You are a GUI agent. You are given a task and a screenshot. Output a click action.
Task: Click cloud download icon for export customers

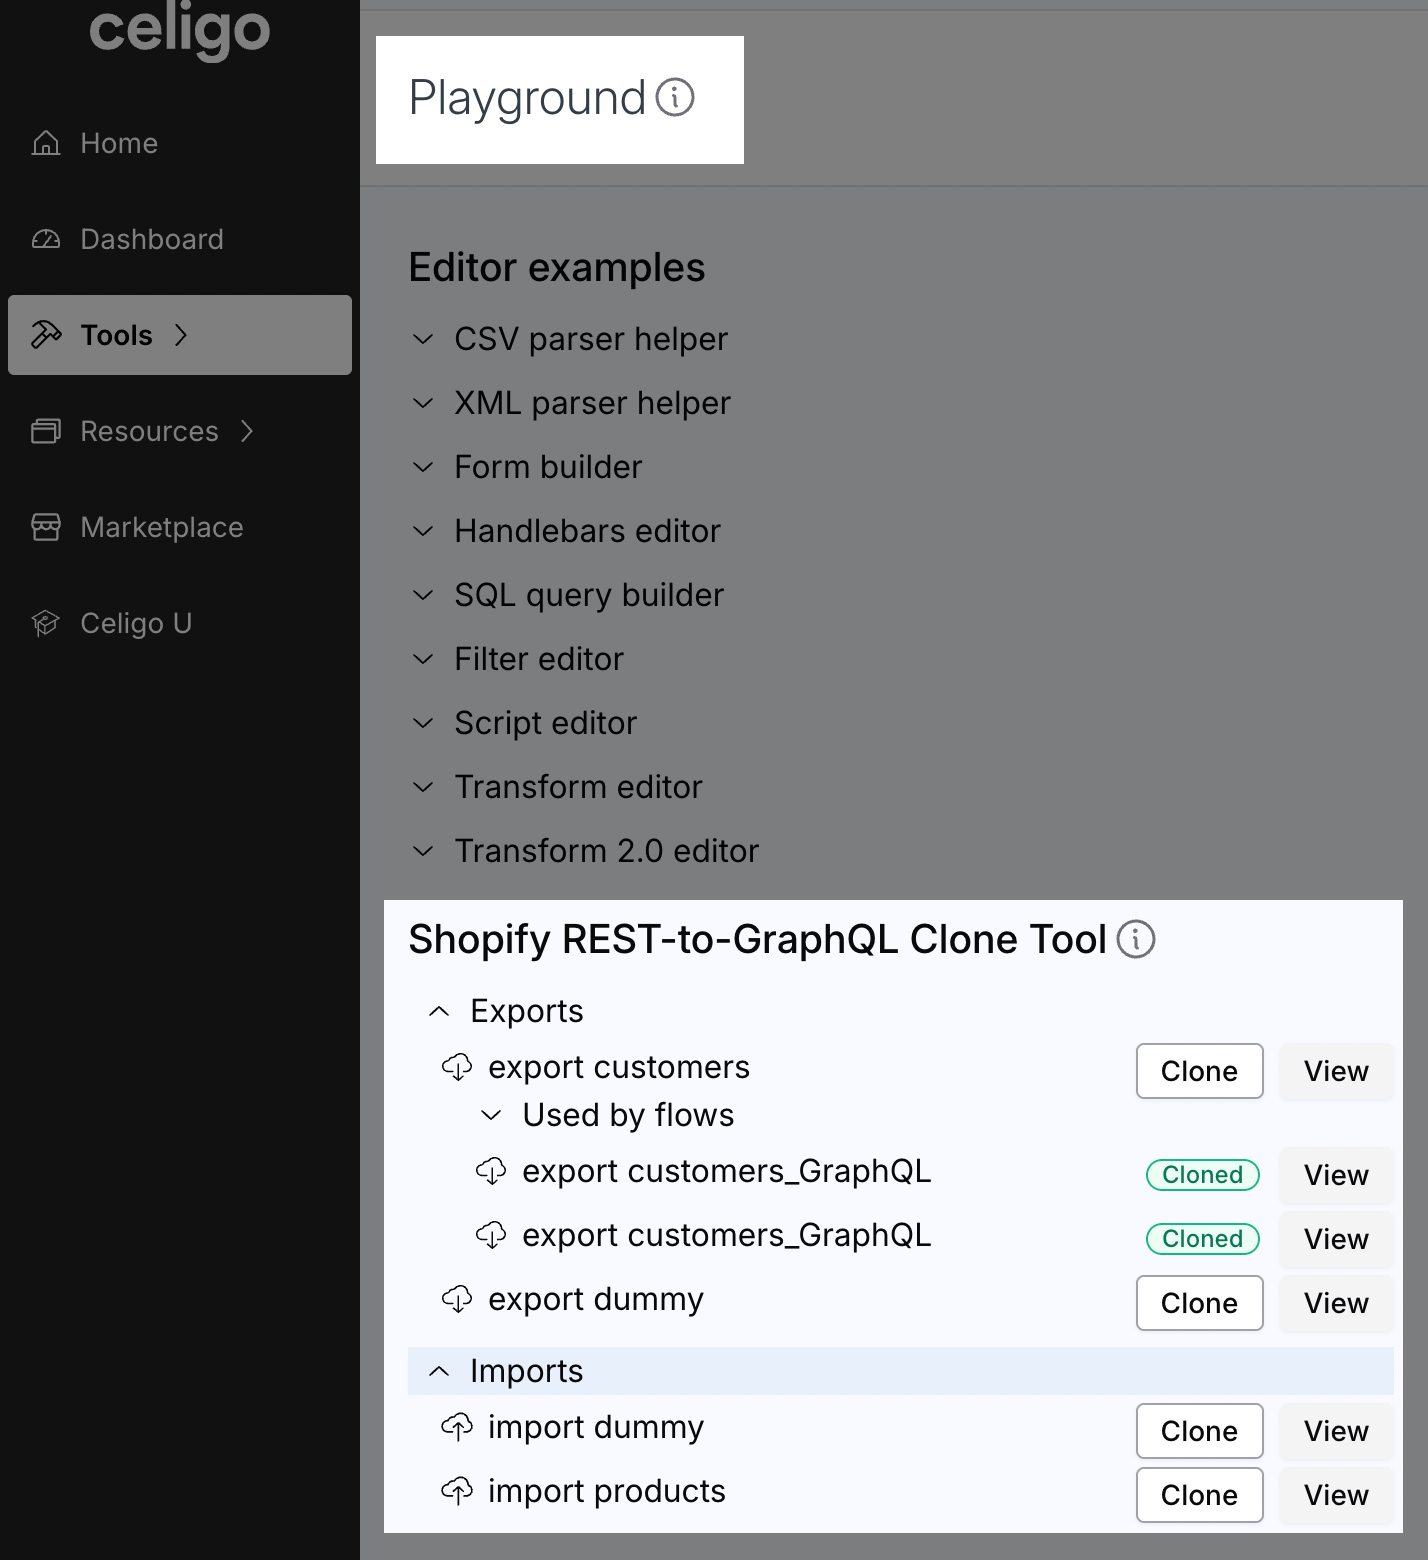457,1067
